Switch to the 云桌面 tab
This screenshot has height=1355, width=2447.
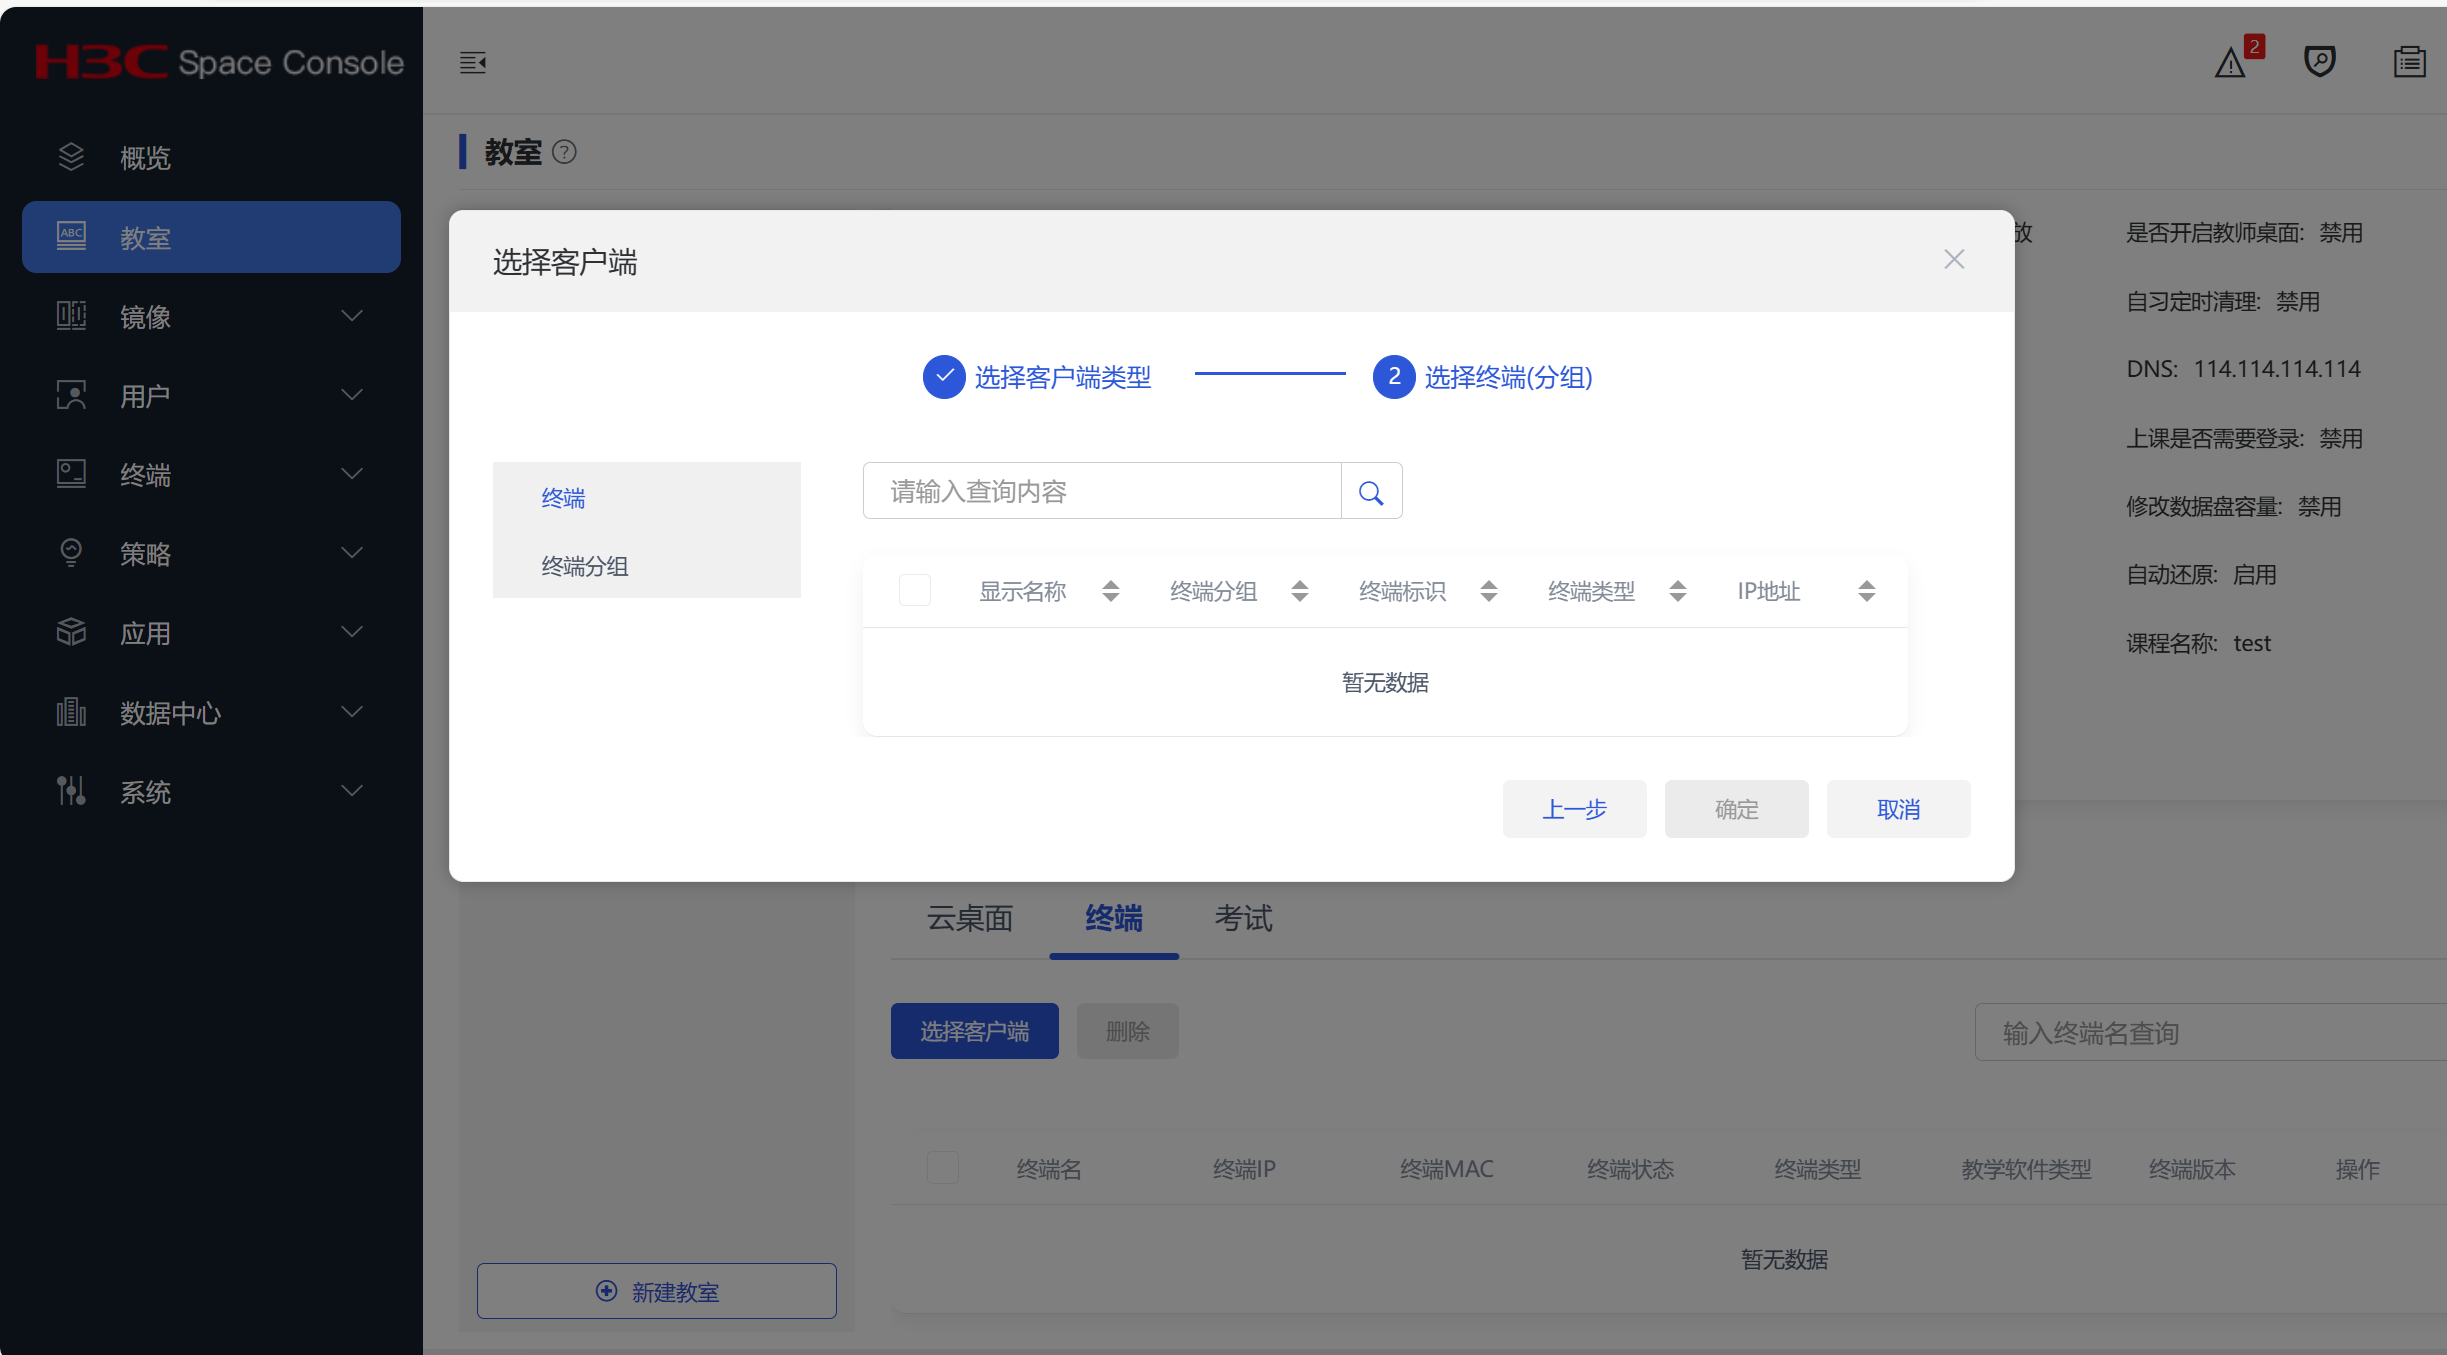(x=969, y=918)
